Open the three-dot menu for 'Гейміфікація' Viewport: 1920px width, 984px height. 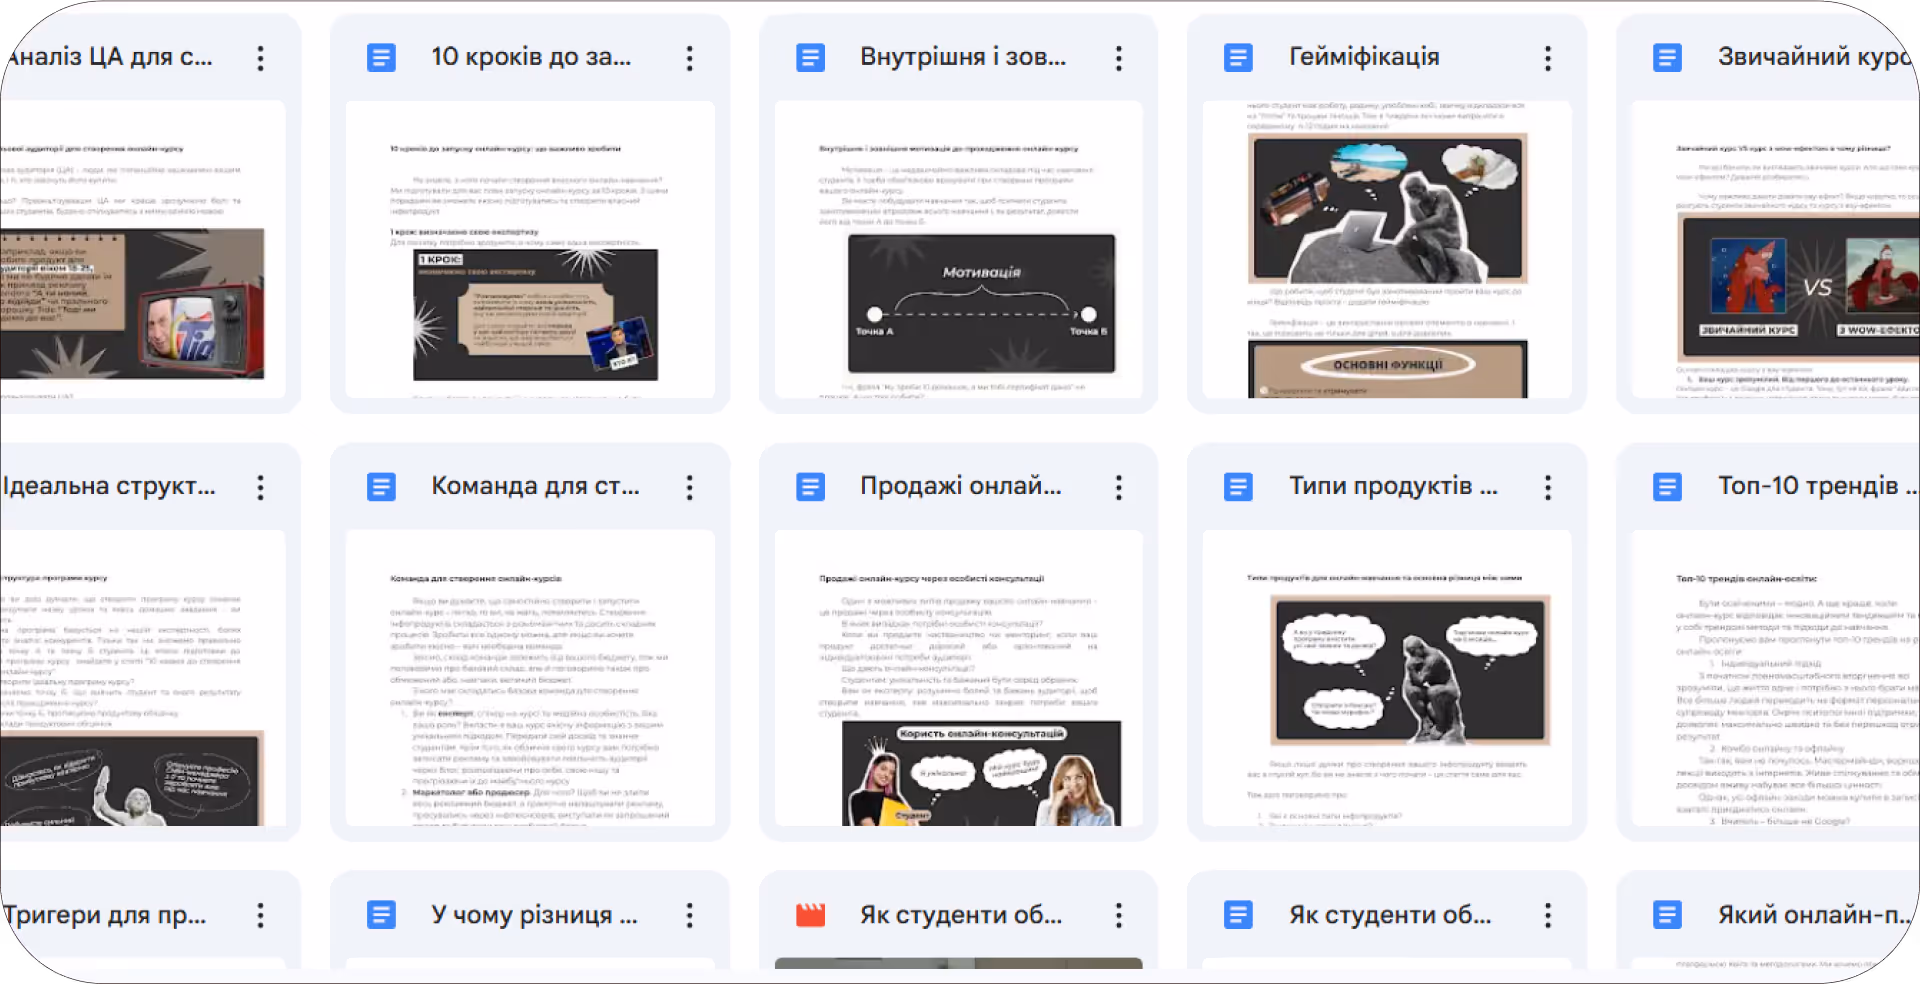pyautogui.click(x=1547, y=58)
